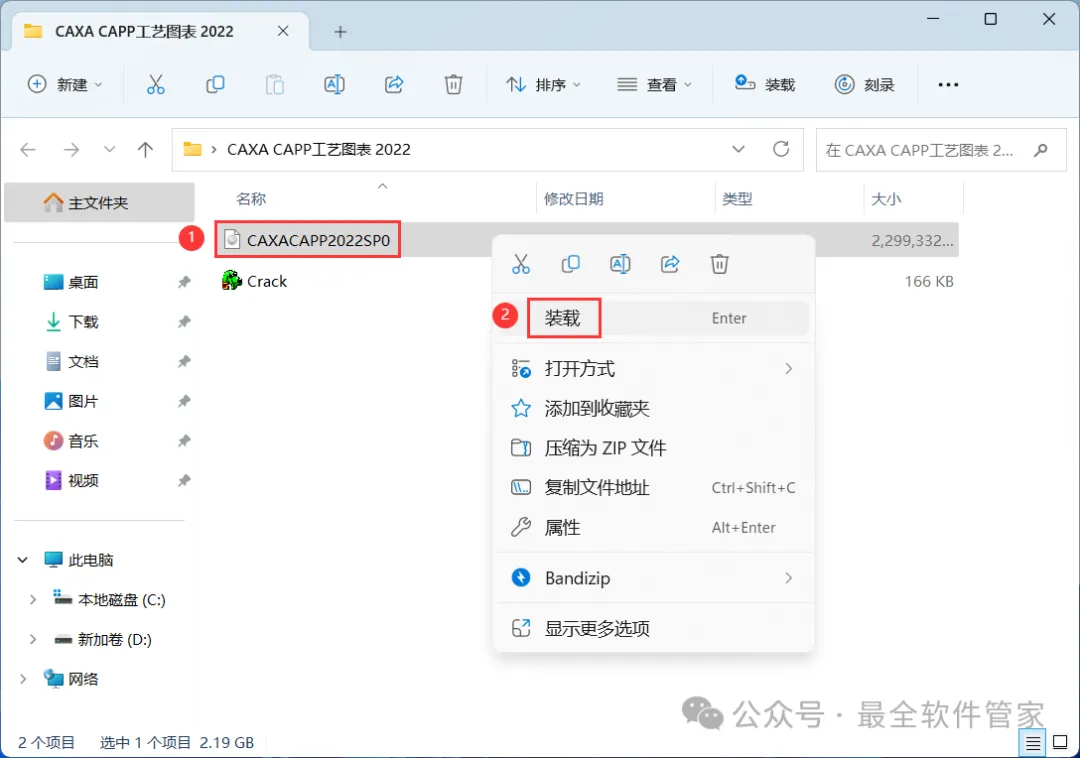The width and height of the screenshot is (1080, 758).
Task: Click the search magnifier icon
Action: point(1041,150)
